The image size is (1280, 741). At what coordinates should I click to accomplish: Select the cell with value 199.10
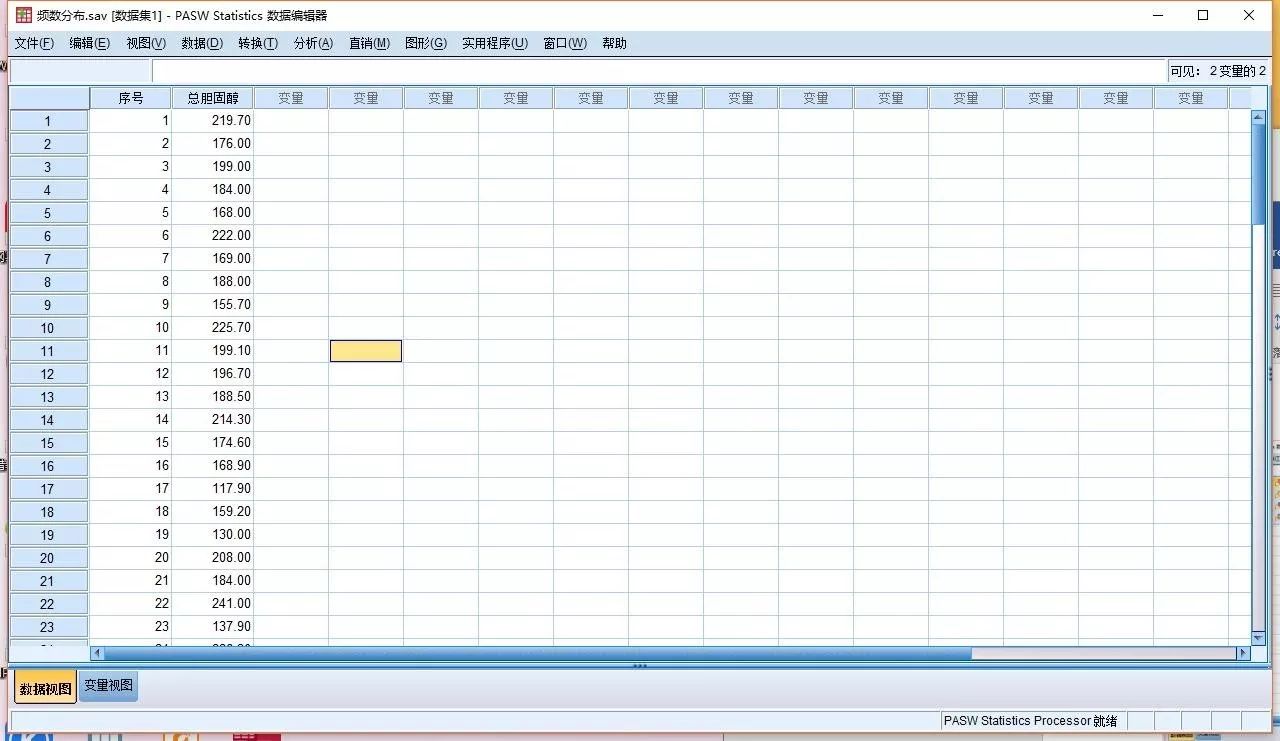click(x=212, y=350)
